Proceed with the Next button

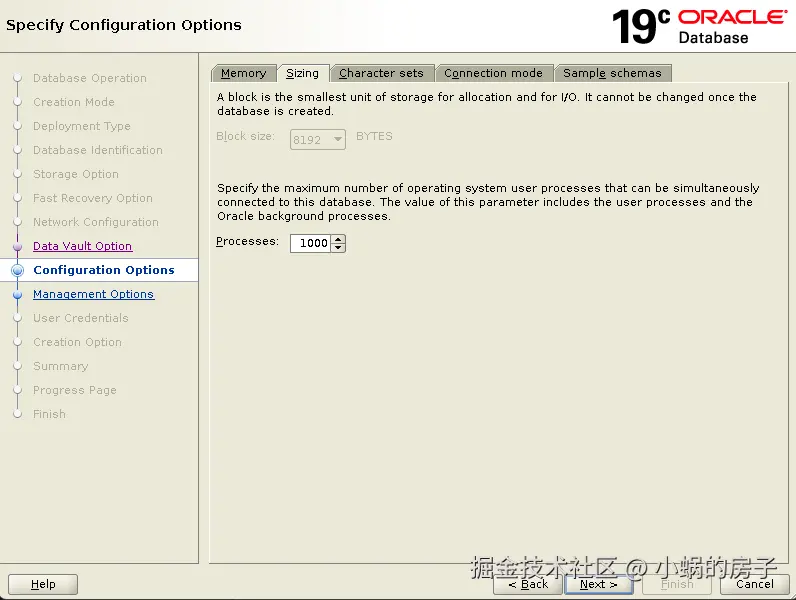599,584
